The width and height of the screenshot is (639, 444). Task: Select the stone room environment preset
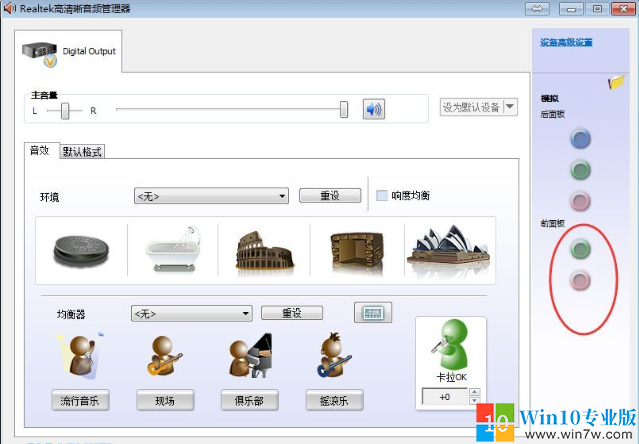357,252
